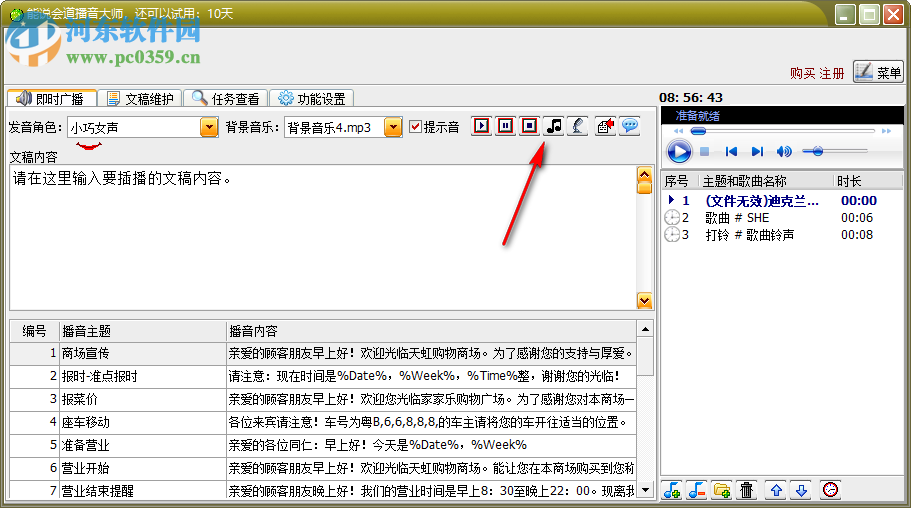
Task: Click the text area's scroll up arrow
Action: (x=644, y=174)
